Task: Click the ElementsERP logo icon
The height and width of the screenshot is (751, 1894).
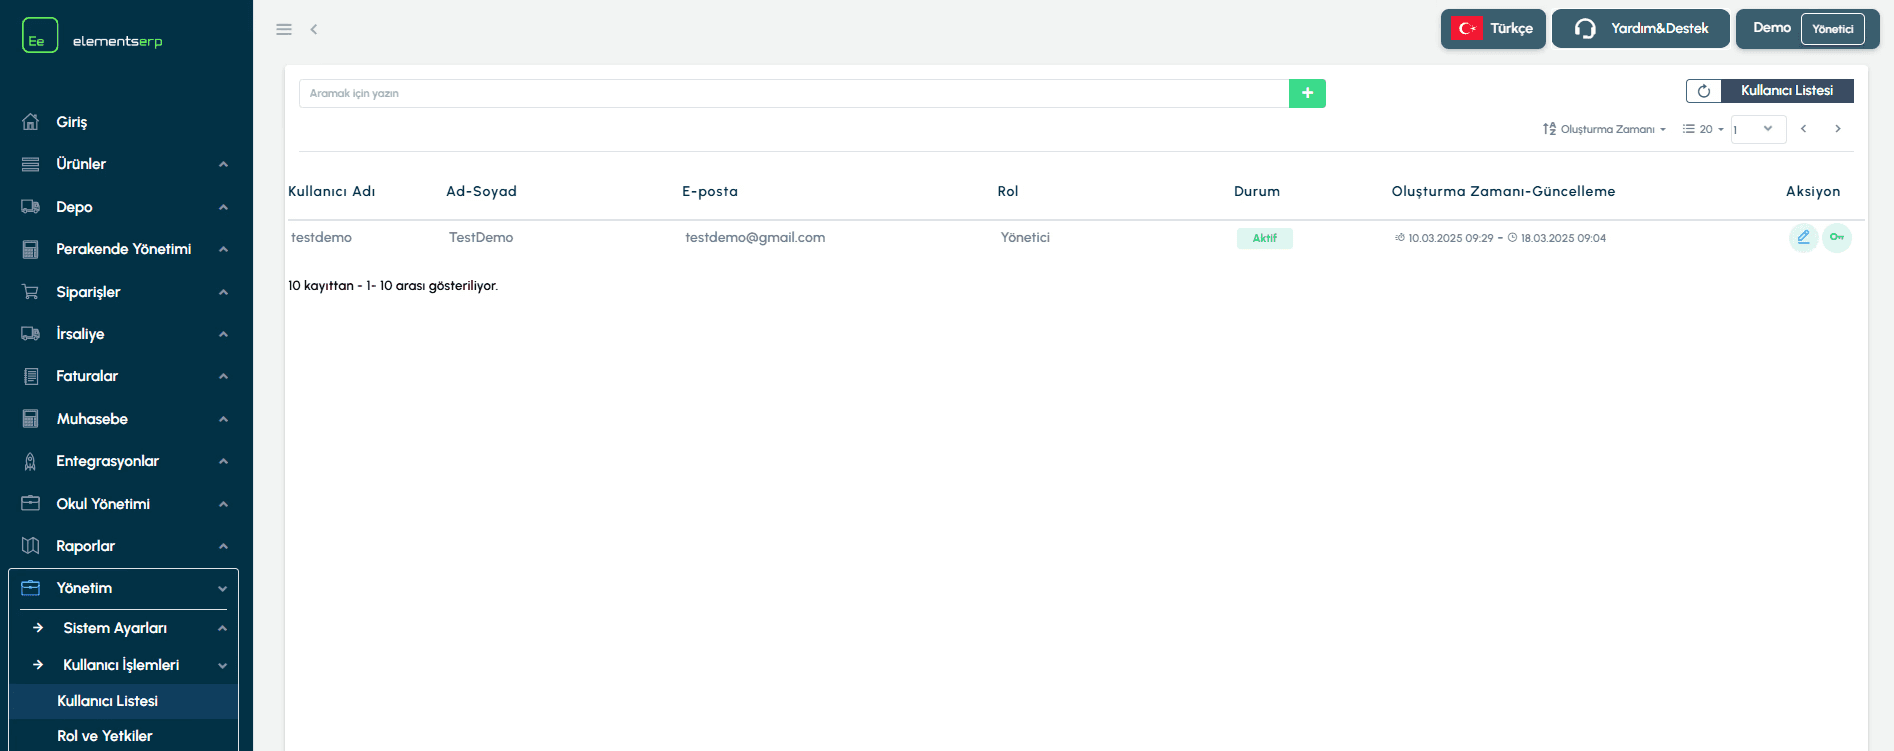Action: tap(40, 35)
